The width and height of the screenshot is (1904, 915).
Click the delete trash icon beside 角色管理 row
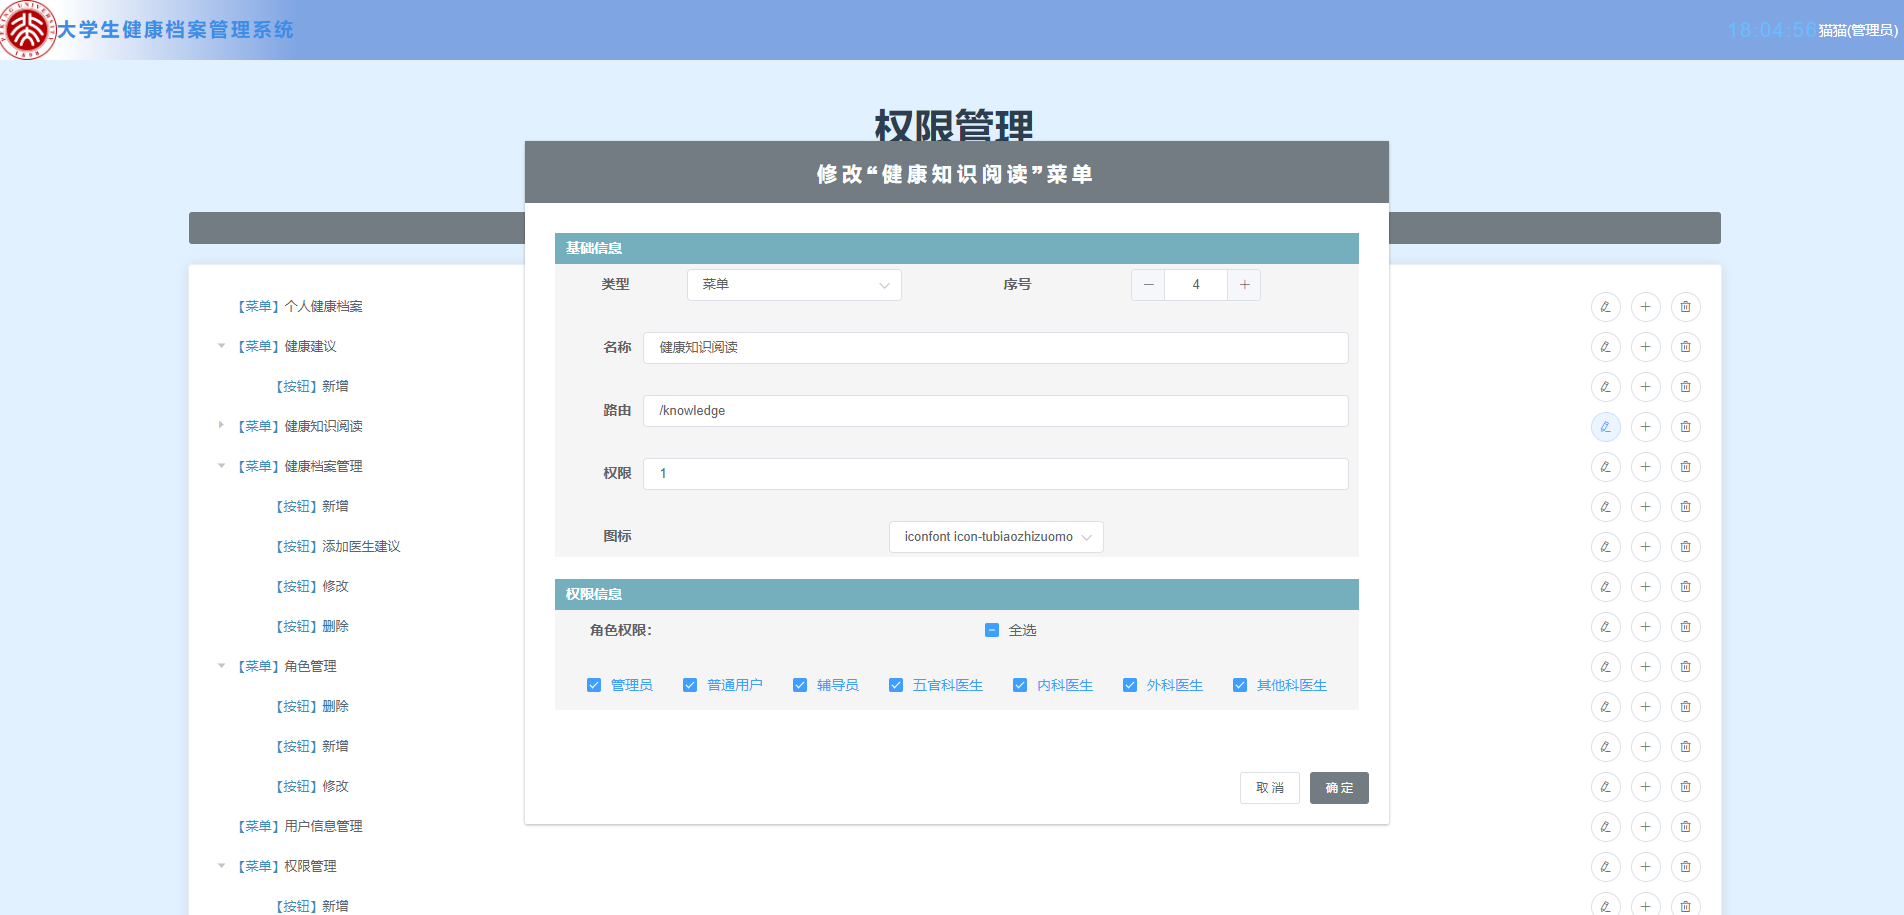[x=1685, y=666]
